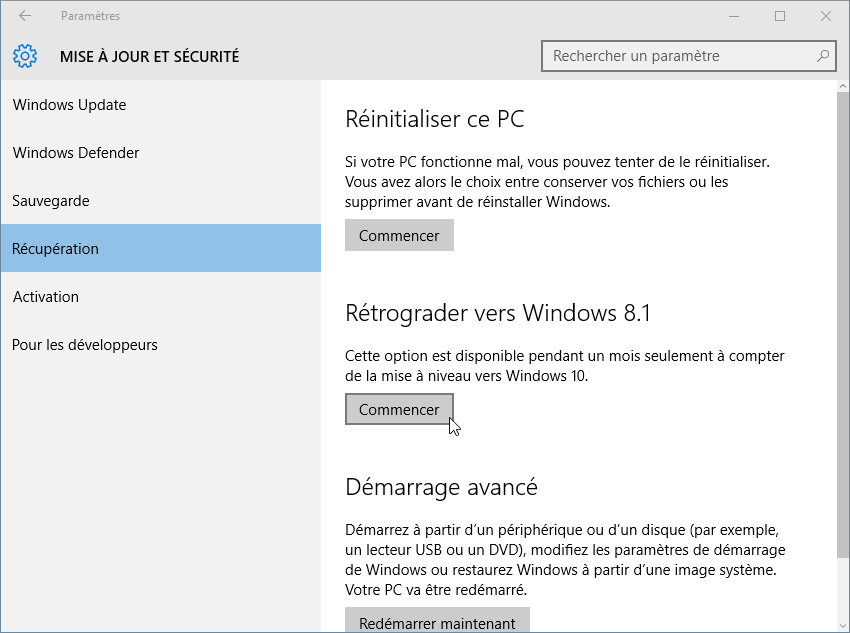Minimize the Paramètres window
Screen dimensions: 850x633
[734, 16]
